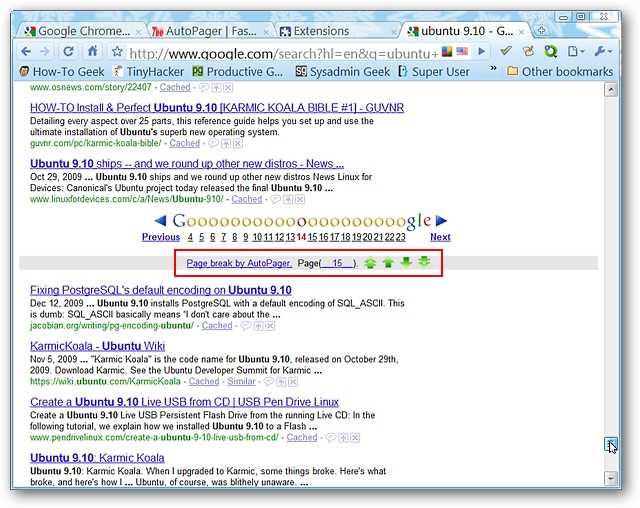Jump to top with AutoPager double-up arrow
Screen dimensions: 640x508
(370, 263)
